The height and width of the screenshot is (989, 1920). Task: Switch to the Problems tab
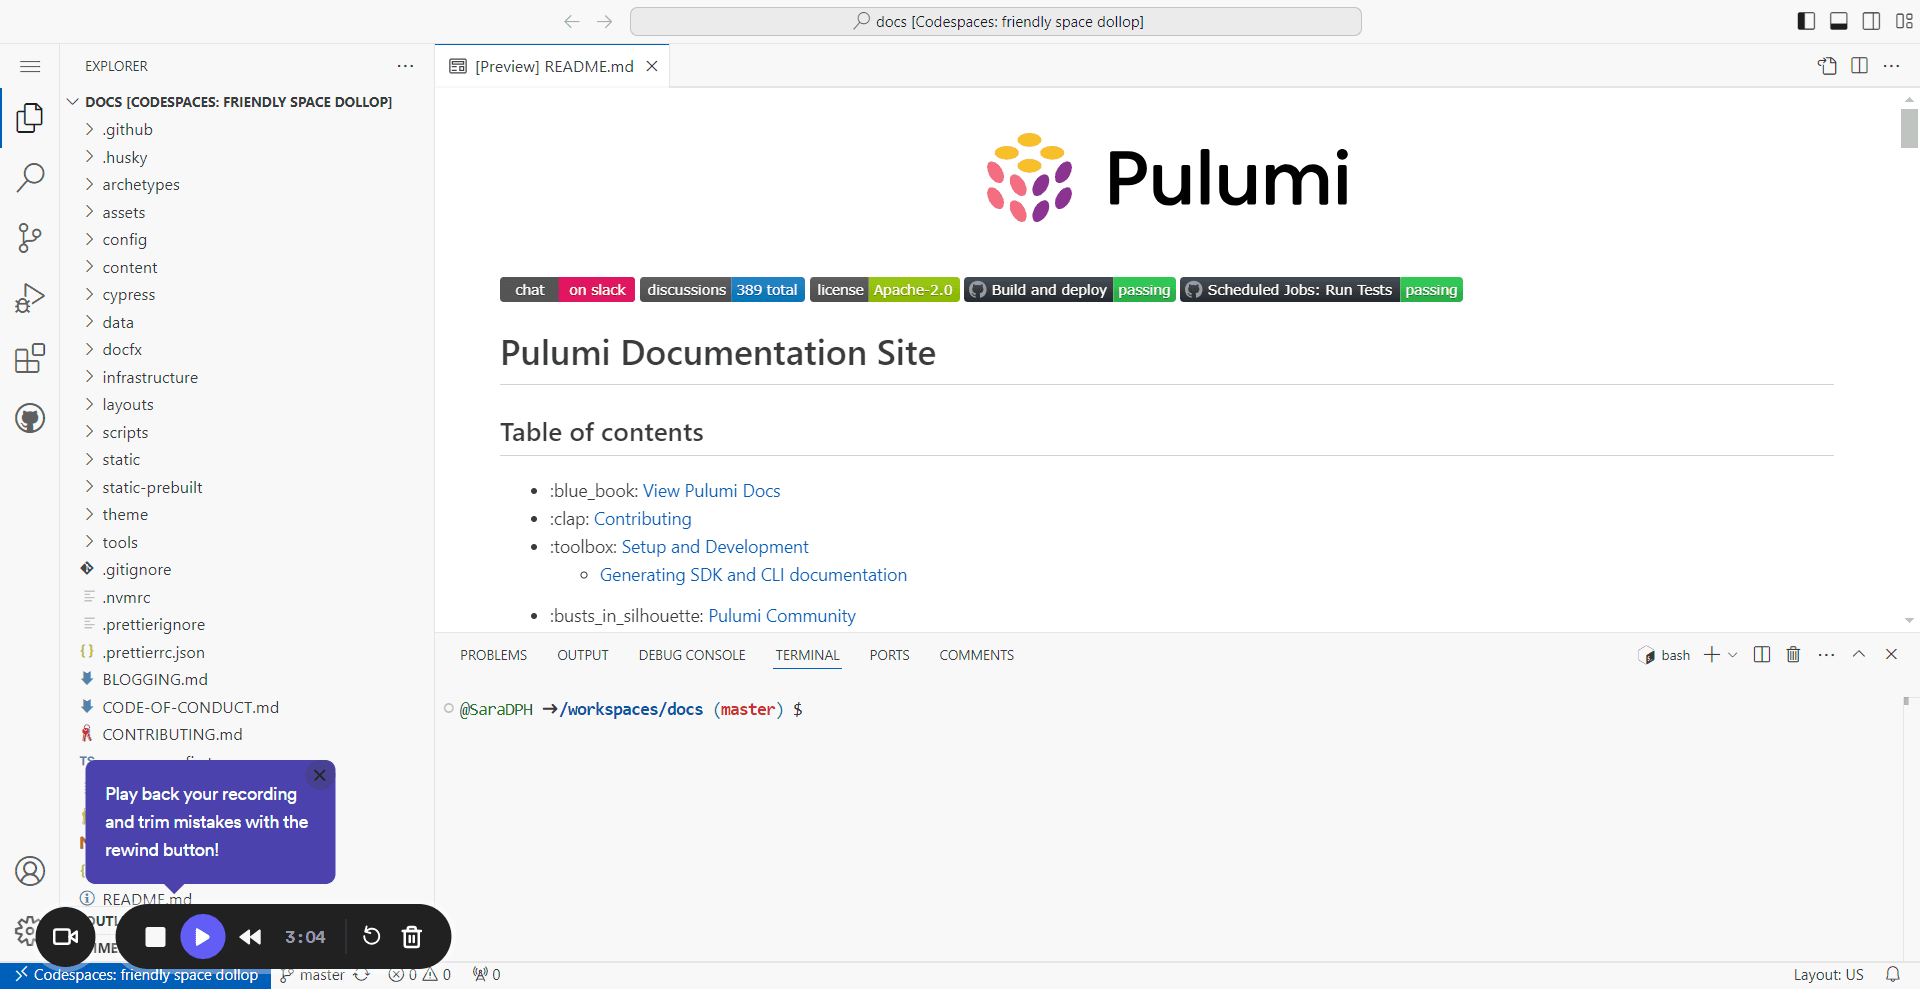[x=493, y=655]
